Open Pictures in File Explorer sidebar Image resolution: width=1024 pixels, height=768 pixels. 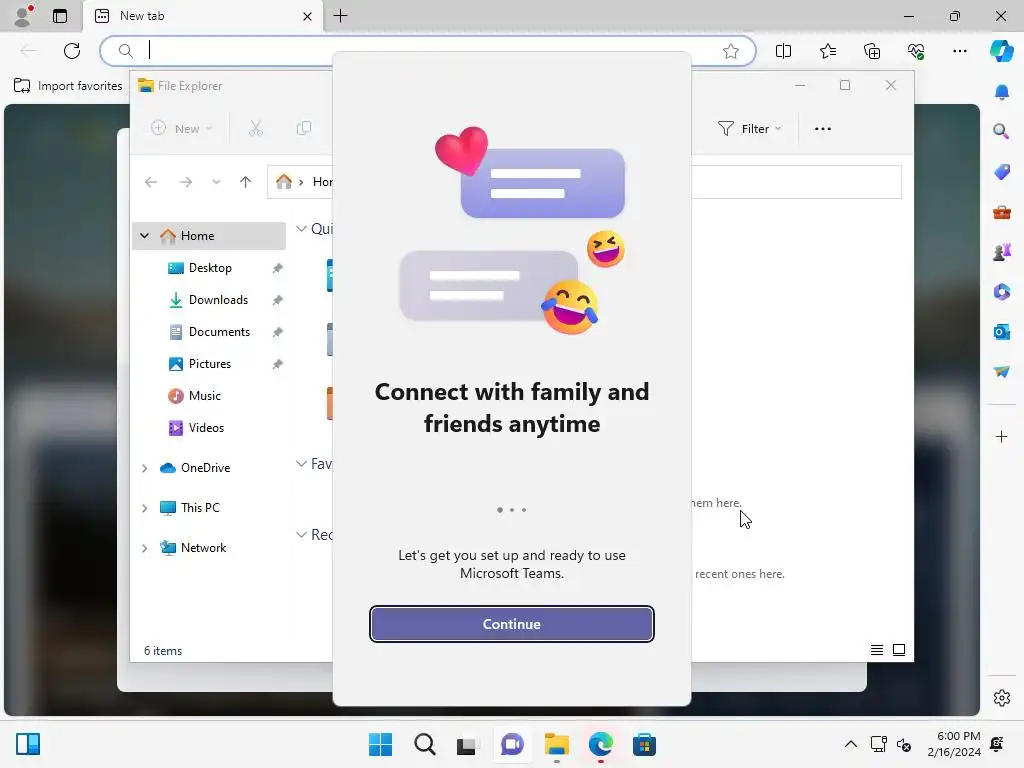click(210, 364)
